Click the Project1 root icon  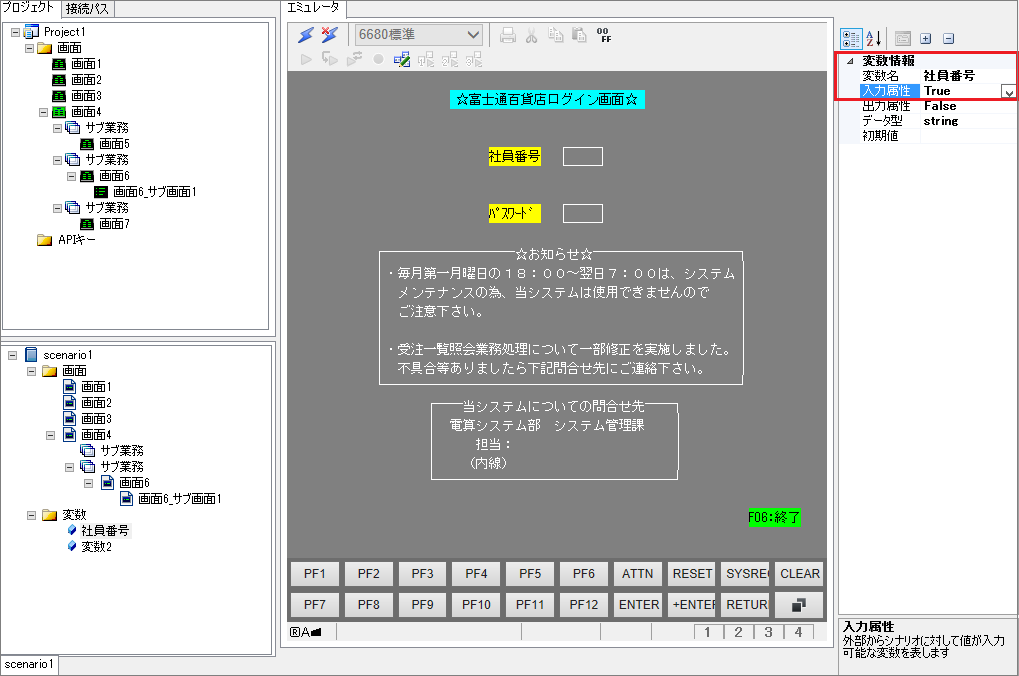pos(31,32)
